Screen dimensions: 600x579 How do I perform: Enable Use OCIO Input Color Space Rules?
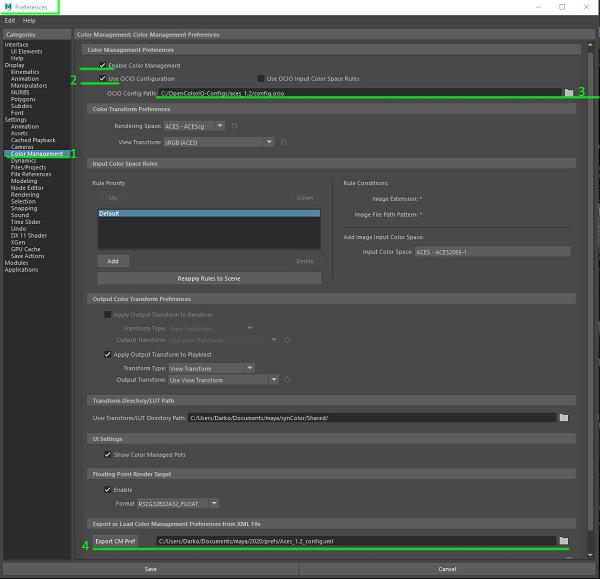(260, 78)
